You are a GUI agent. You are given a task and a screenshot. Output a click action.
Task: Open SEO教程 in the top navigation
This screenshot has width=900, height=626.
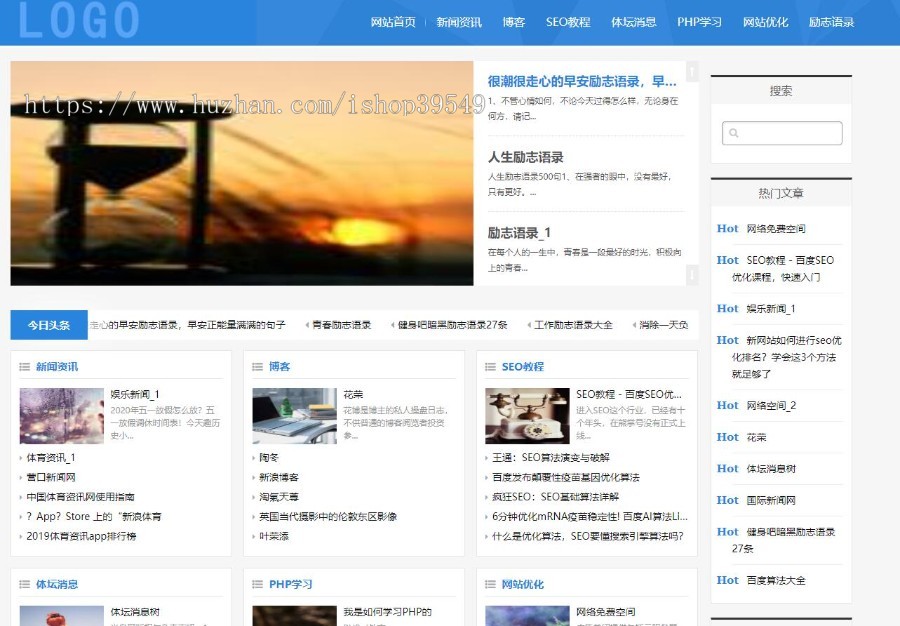[568, 22]
